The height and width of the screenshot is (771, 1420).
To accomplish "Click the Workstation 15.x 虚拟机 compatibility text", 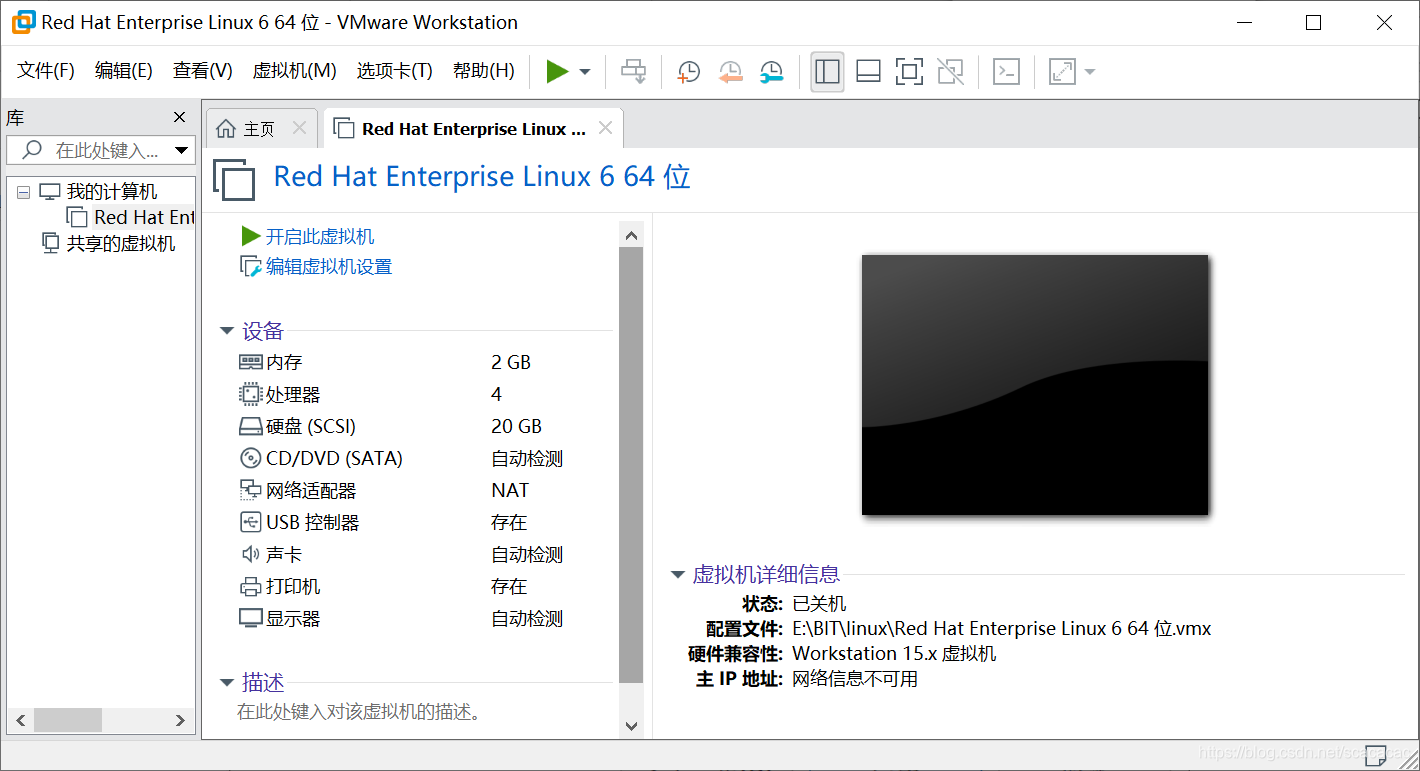I will pyautogui.click(x=894, y=654).
